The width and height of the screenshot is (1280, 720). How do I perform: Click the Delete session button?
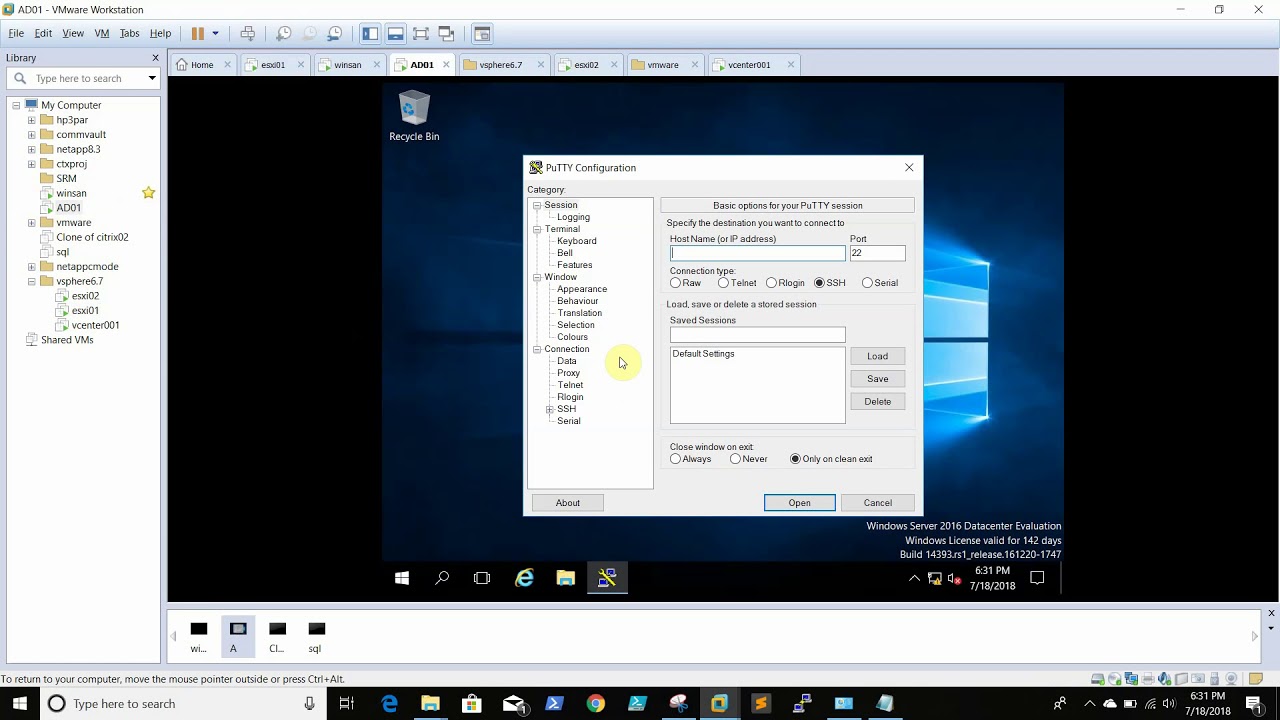878,402
